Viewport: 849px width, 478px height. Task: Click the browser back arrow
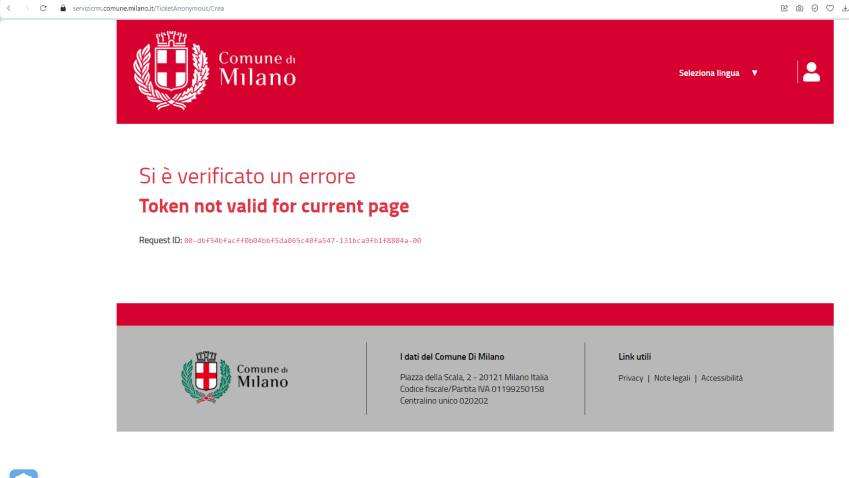(x=9, y=8)
